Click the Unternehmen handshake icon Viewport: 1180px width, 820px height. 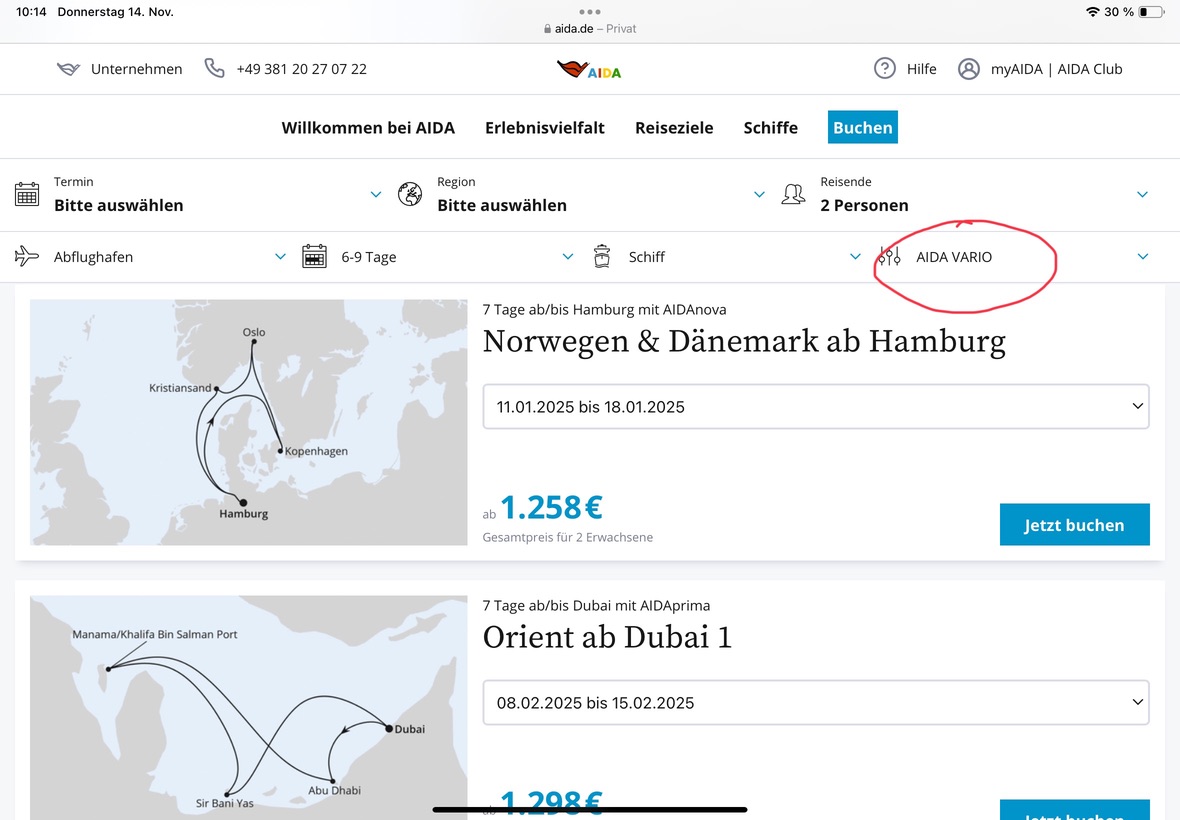[x=68, y=69]
